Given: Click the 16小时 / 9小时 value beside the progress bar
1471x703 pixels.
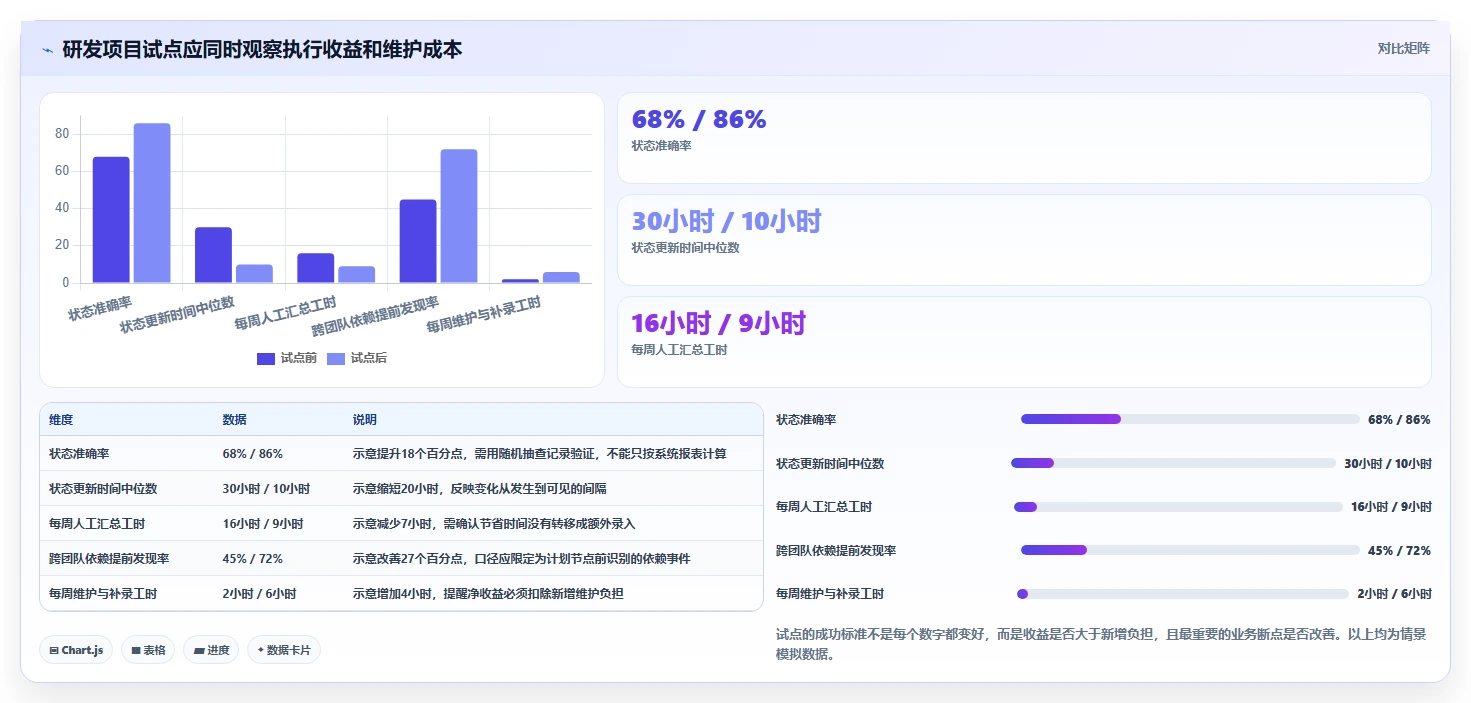Looking at the screenshot, I should pyautogui.click(x=1391, y=507).
